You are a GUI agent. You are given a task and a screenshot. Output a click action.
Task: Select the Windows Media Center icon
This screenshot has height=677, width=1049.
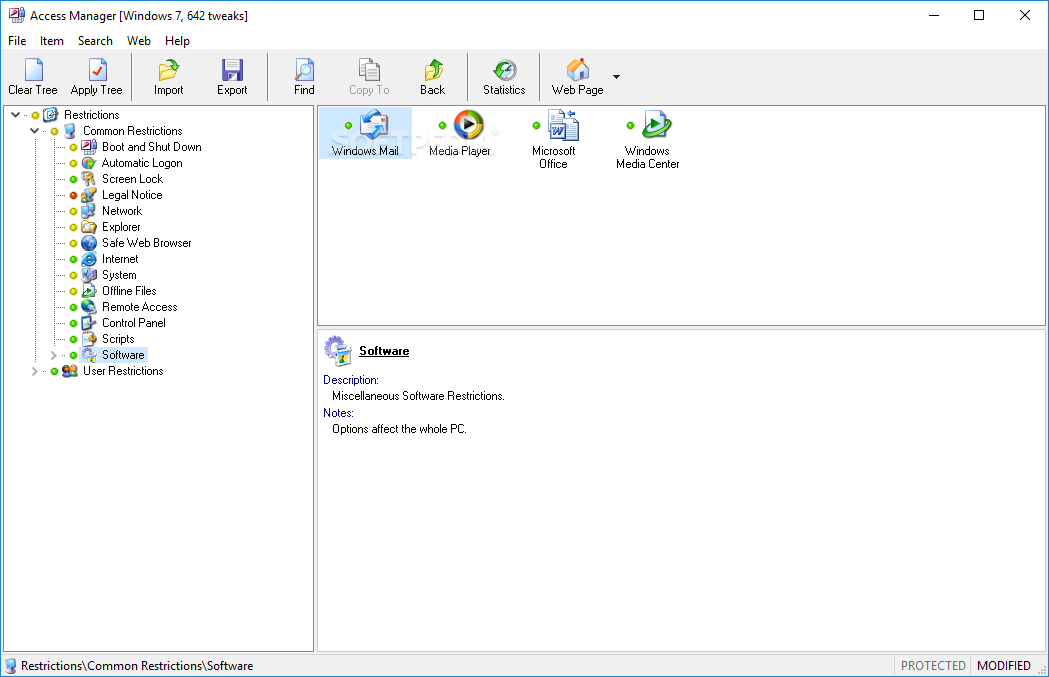[656, 125]
